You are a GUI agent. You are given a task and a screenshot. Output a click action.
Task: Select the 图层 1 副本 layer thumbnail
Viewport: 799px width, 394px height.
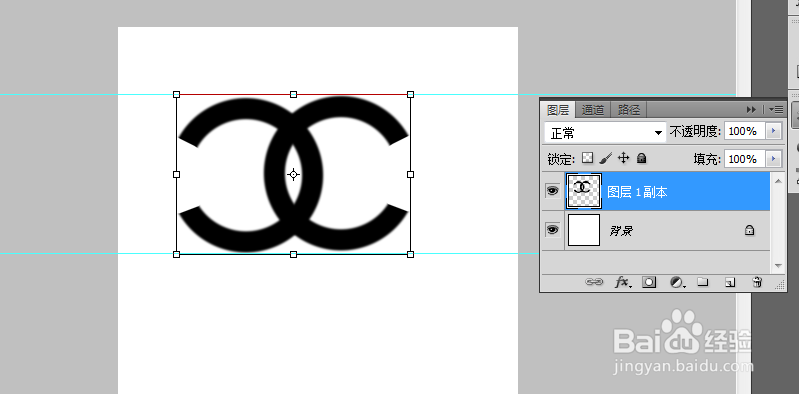584,191
